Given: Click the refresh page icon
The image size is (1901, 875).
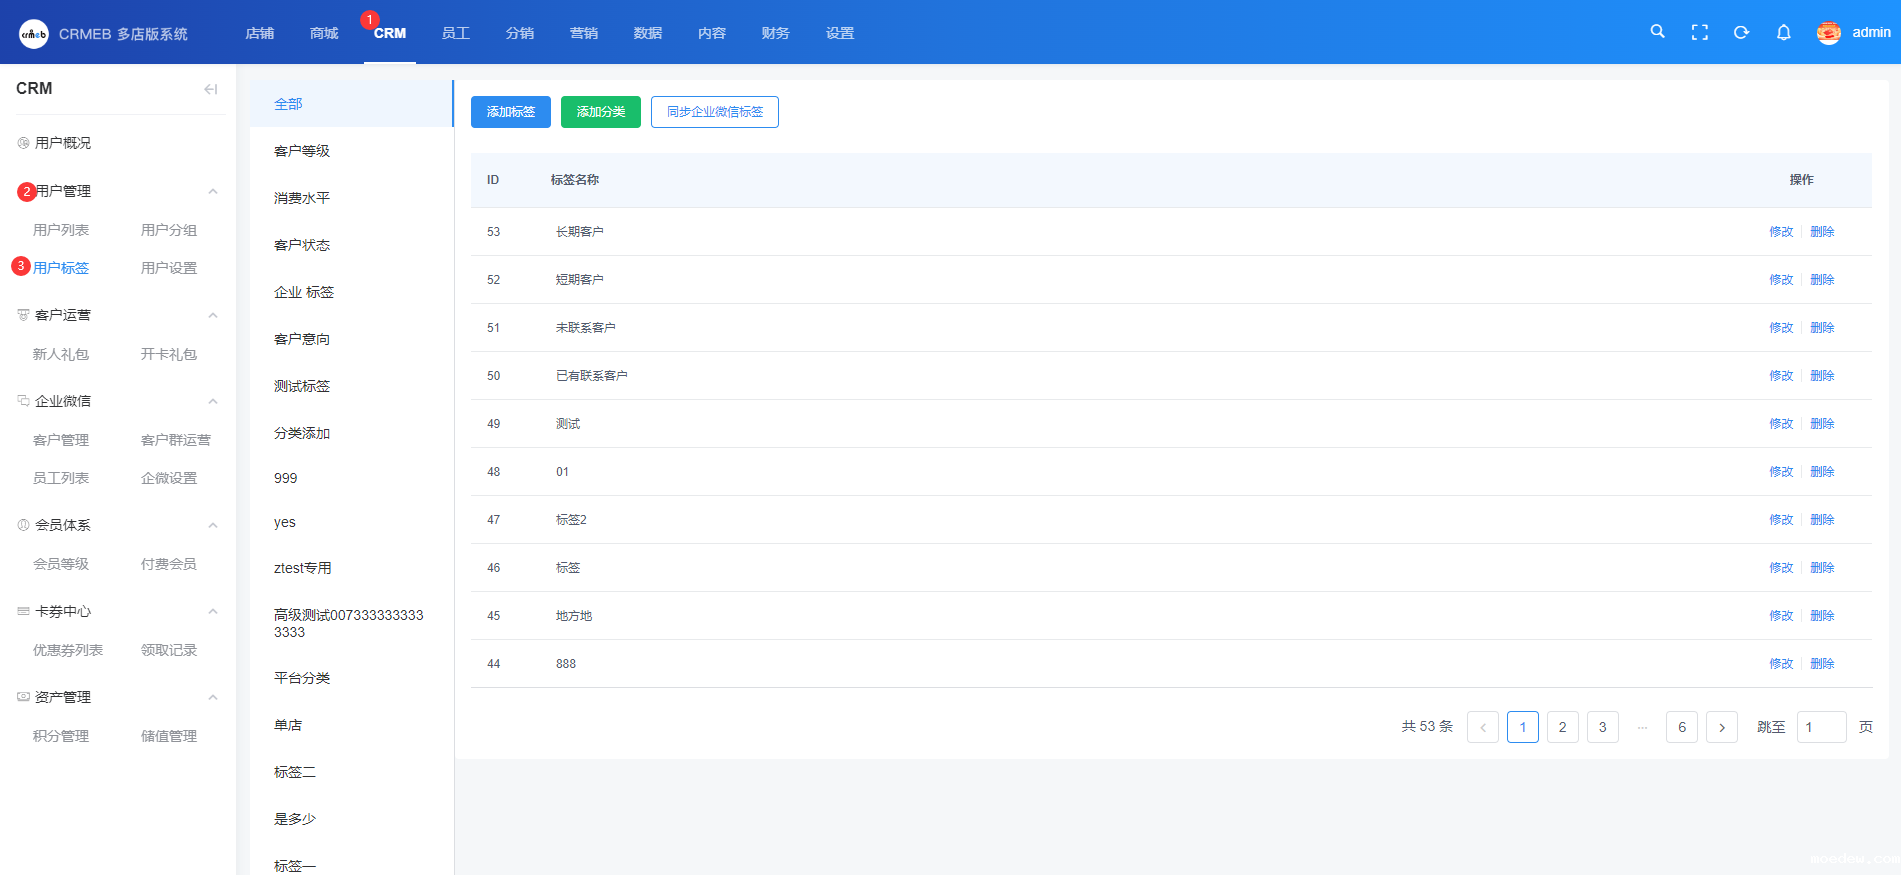Looking at the screenshot, I should click(1741, 32).
